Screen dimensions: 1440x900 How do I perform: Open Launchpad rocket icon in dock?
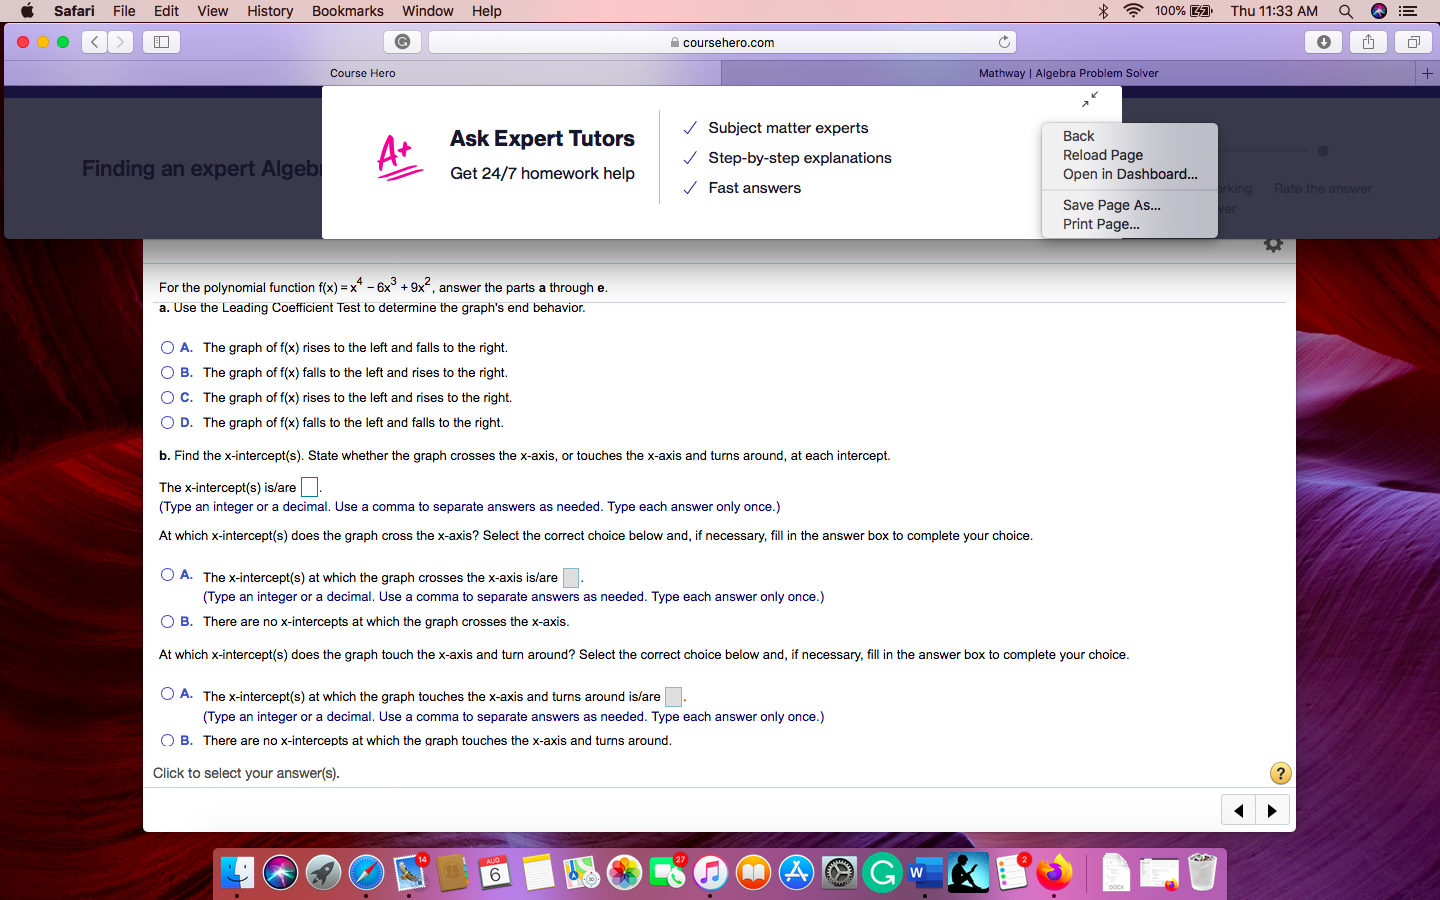323,873
